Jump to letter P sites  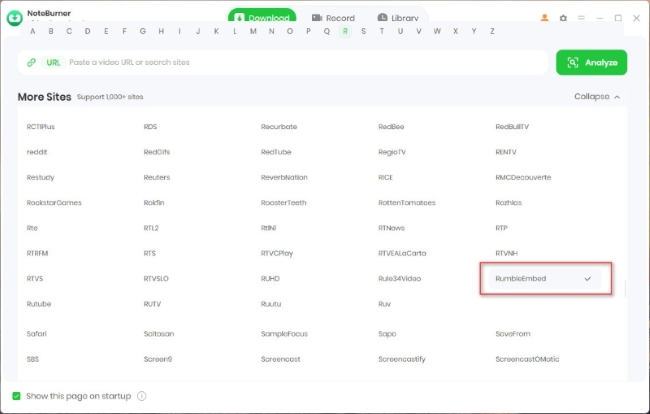(x=308, y=31)
